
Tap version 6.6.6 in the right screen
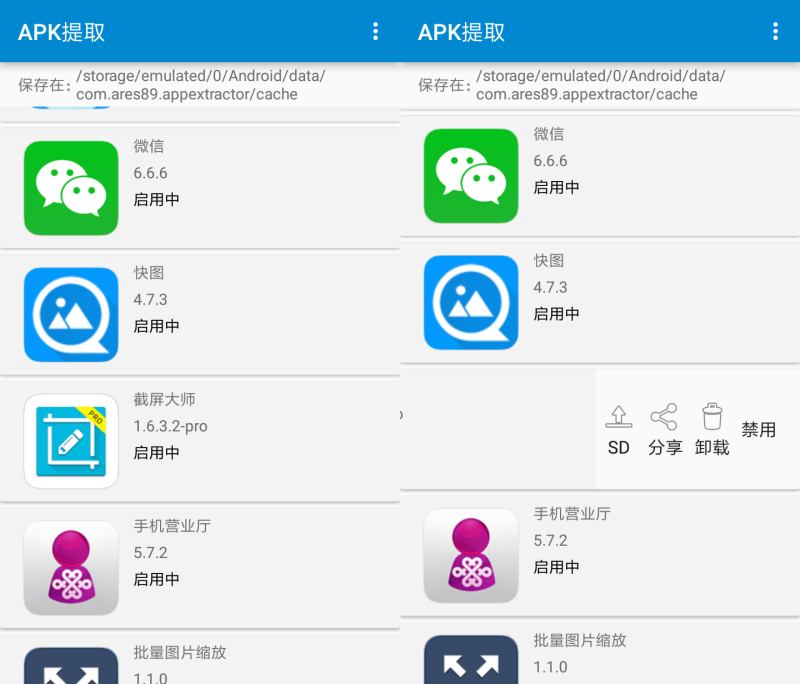tap(551, 161)
